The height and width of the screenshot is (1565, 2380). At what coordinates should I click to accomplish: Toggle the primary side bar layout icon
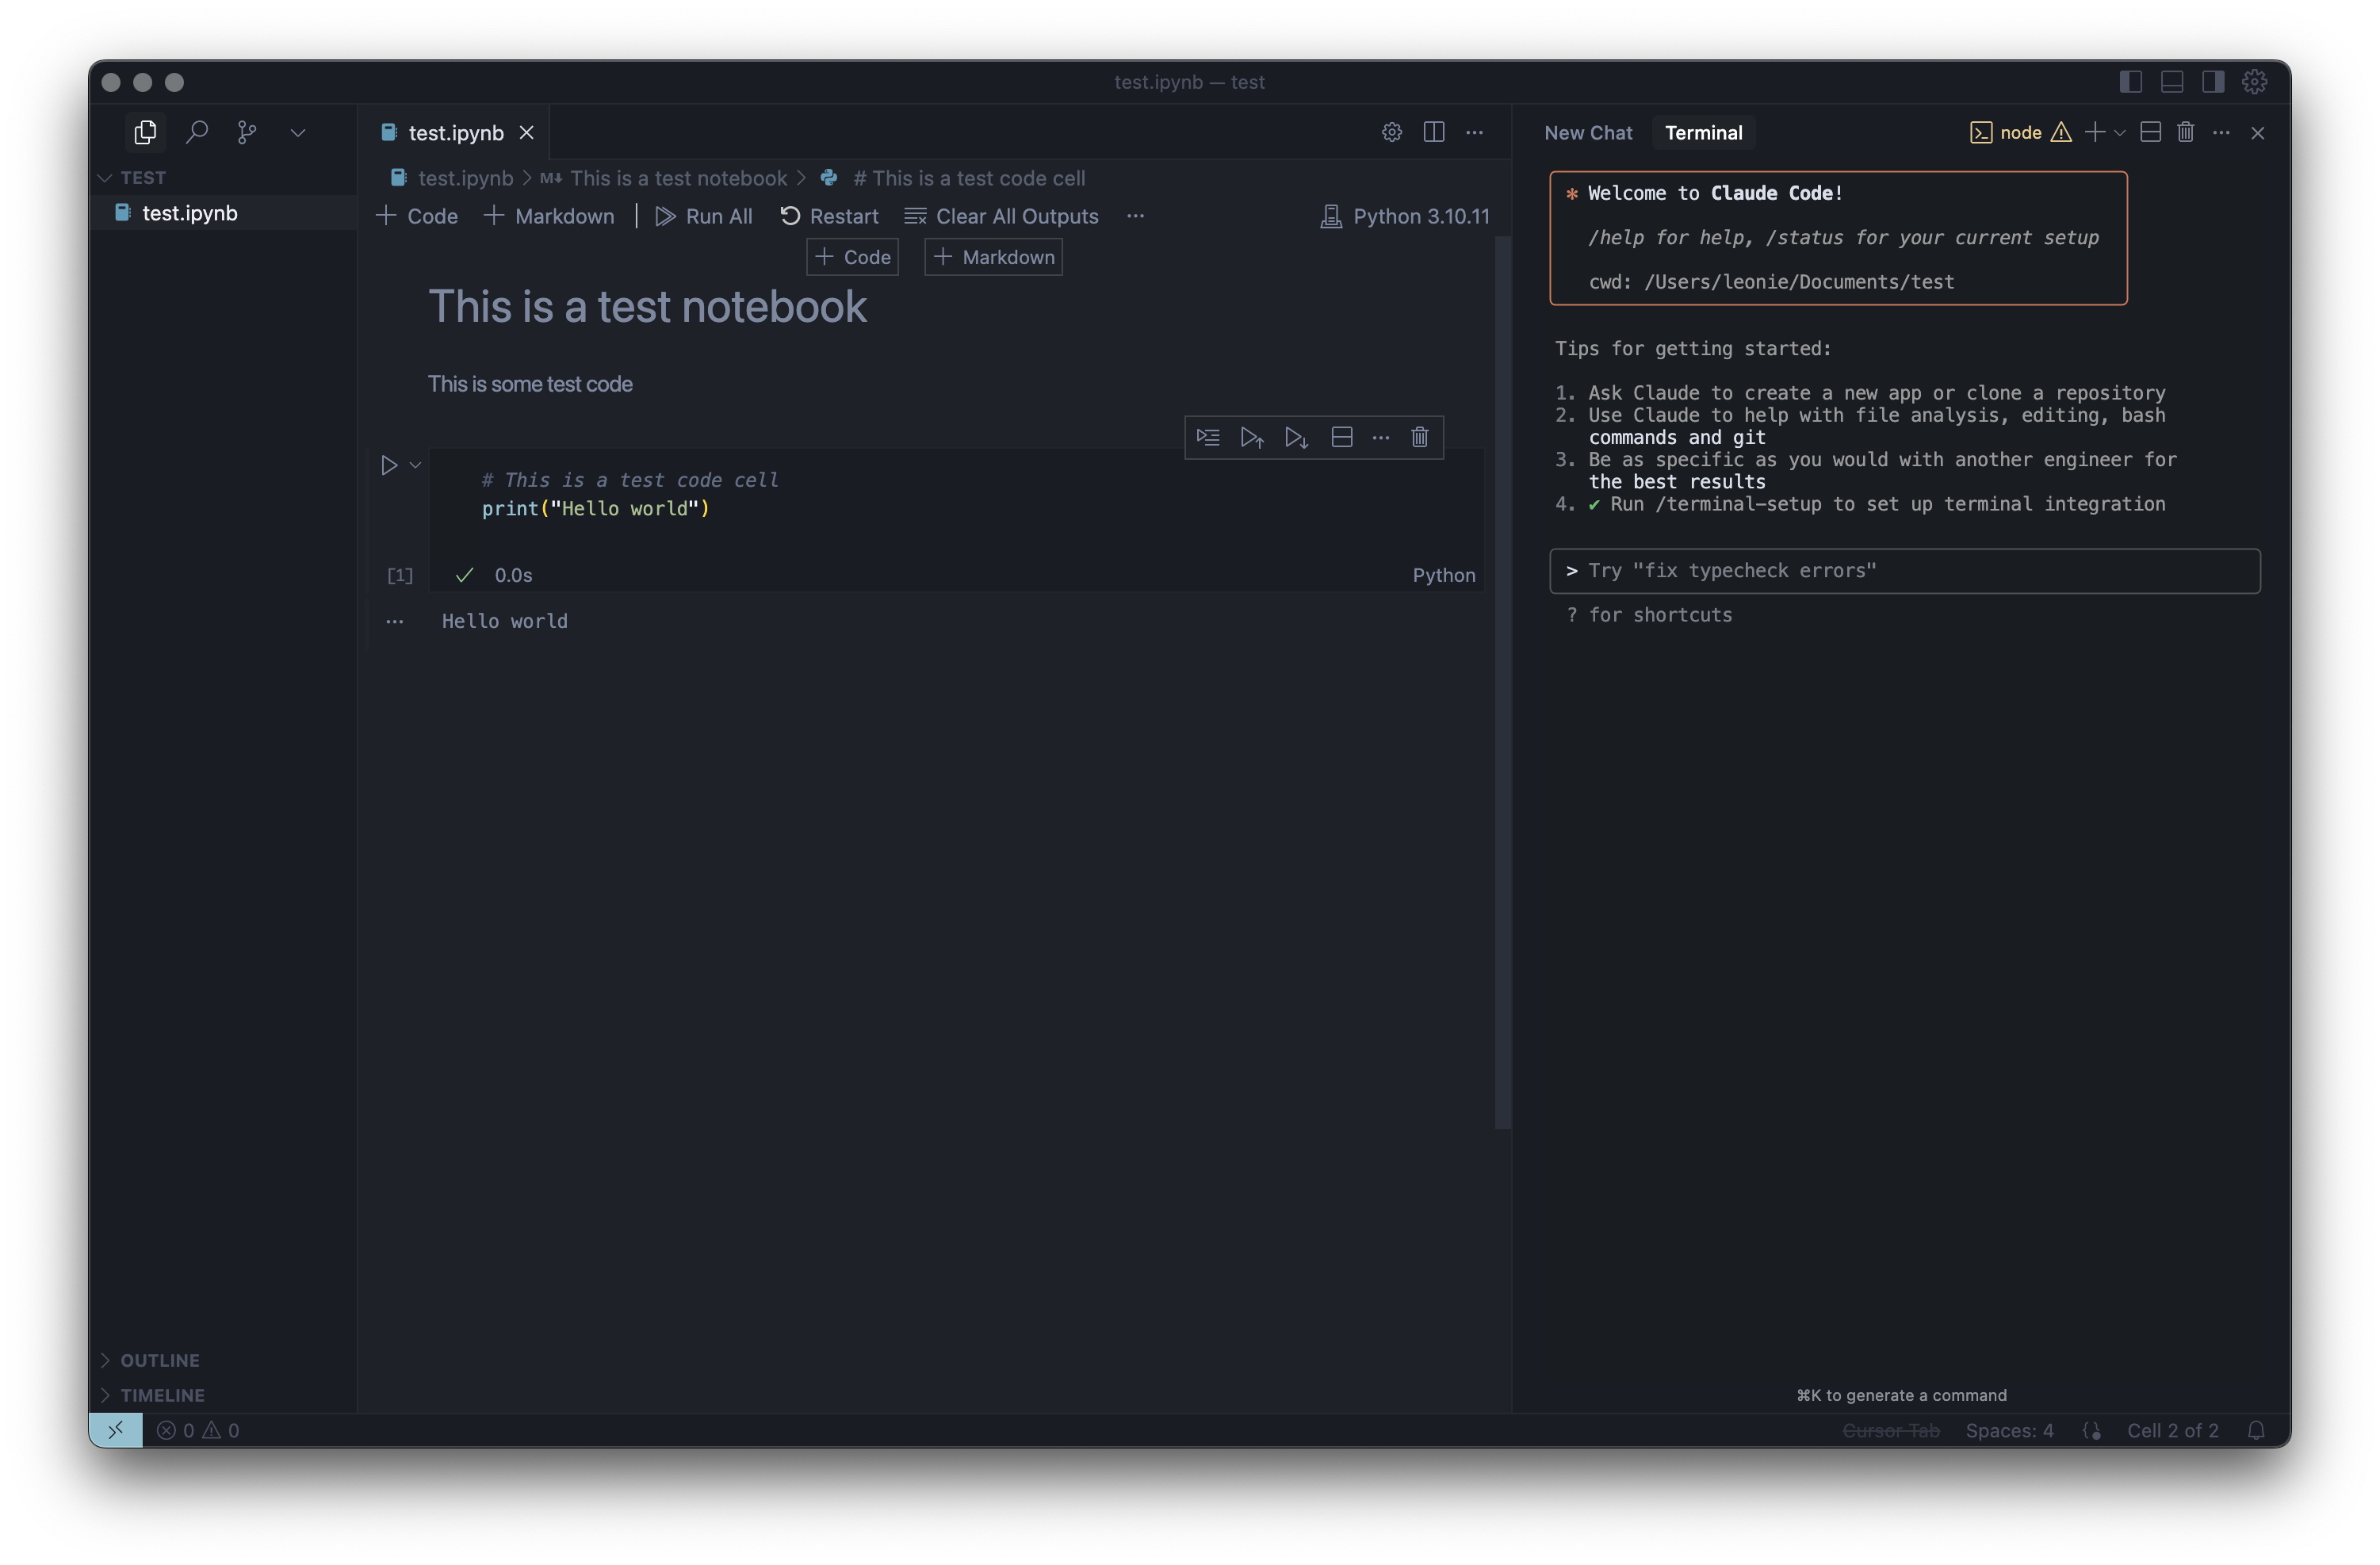2130,82
